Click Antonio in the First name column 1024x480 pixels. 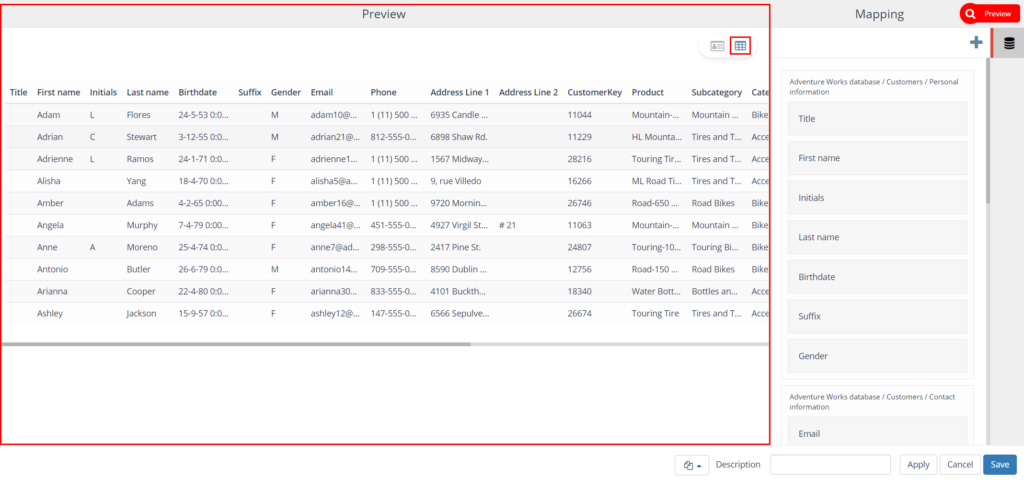pyautogui.click(x=52, y=269)
